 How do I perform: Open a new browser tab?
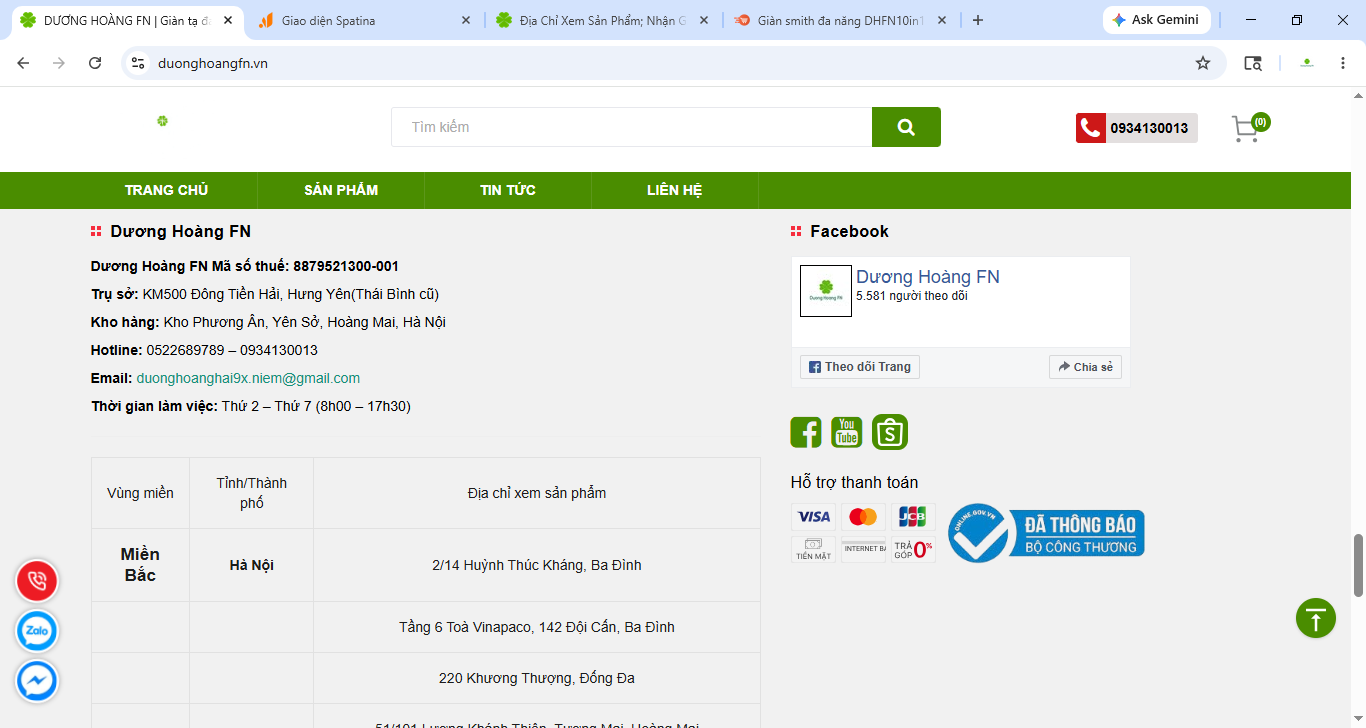978,20
